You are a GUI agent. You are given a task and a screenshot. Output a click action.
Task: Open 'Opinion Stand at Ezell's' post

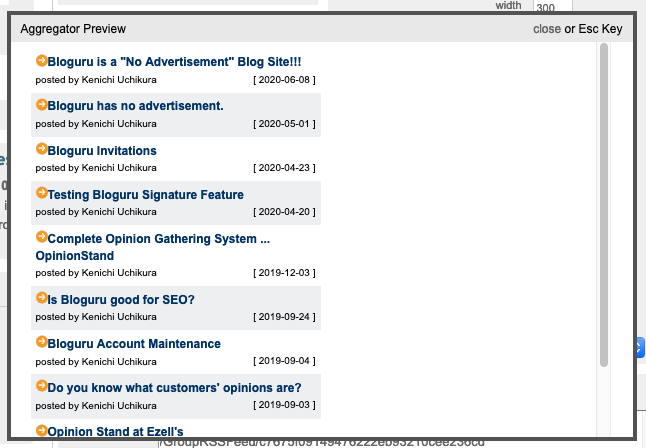(116, 432)
